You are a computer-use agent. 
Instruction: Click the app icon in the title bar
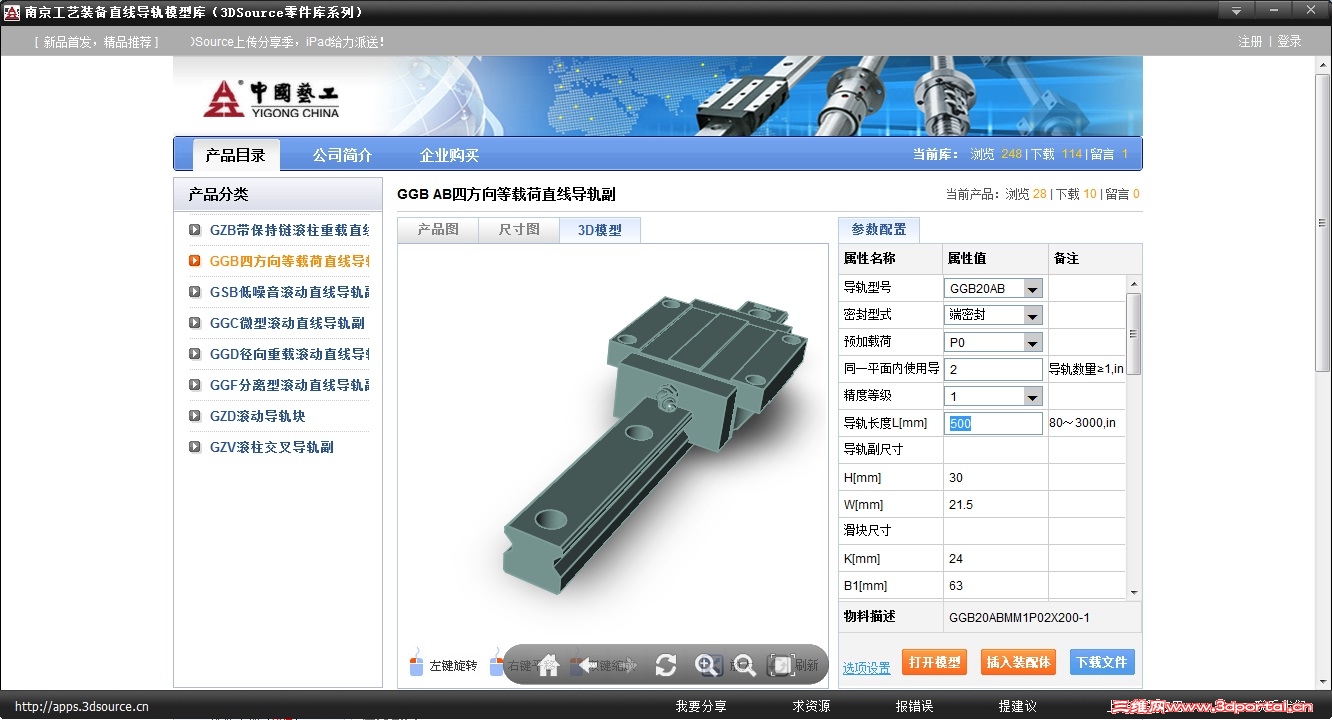12,12
